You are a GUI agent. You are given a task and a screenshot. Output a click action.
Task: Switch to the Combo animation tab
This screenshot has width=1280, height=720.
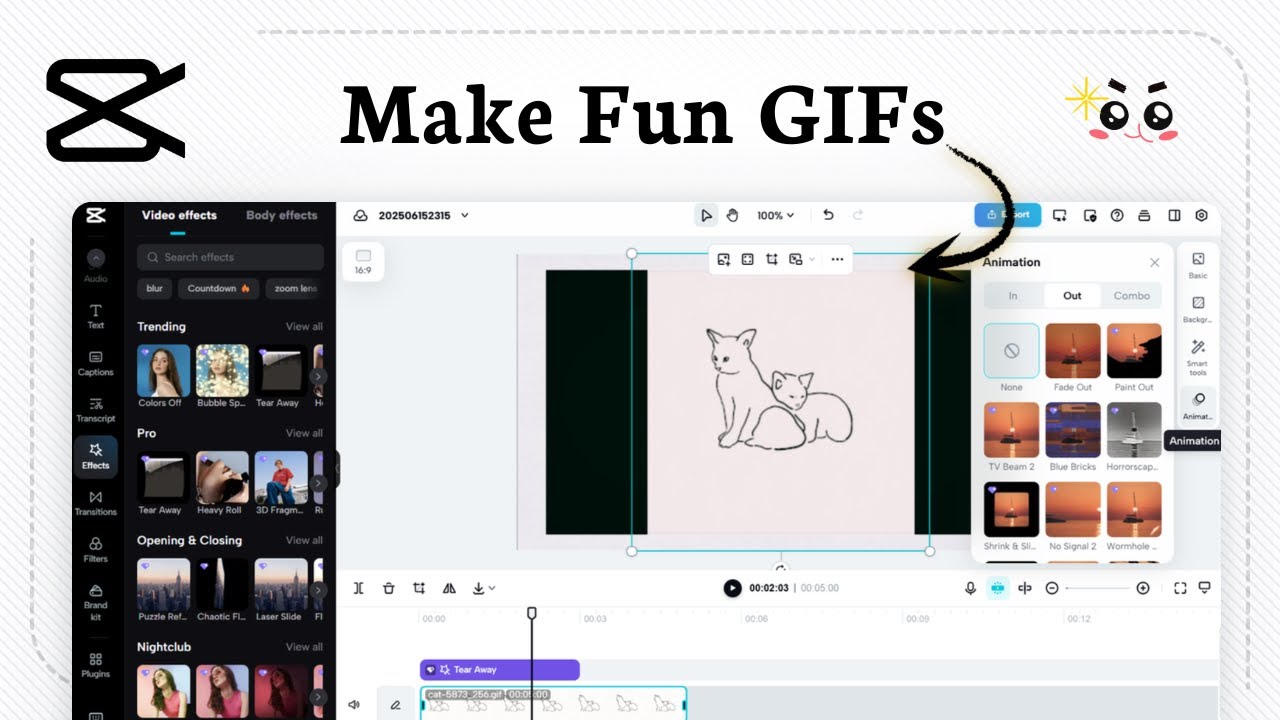point(1132,296)
